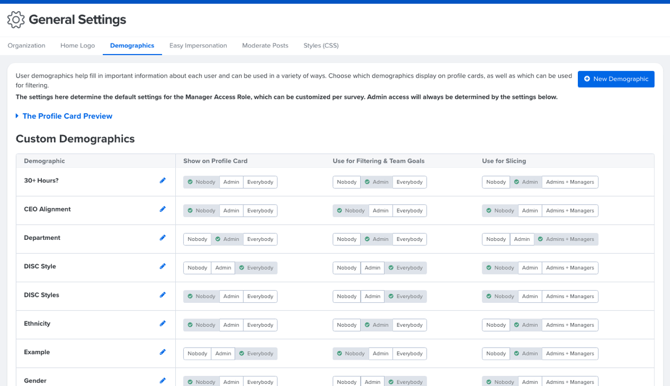Set Example profile card to Nobody
Image resolution: width=670 pixels, height=386 pixels.
point(197,354)
